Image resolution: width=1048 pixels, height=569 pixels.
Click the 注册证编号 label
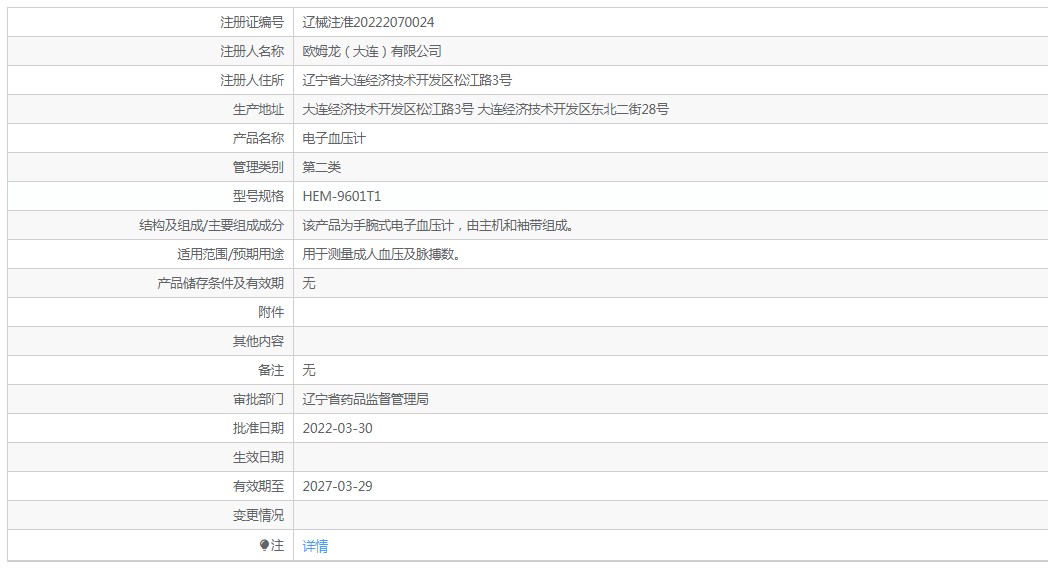click(252, 22)
